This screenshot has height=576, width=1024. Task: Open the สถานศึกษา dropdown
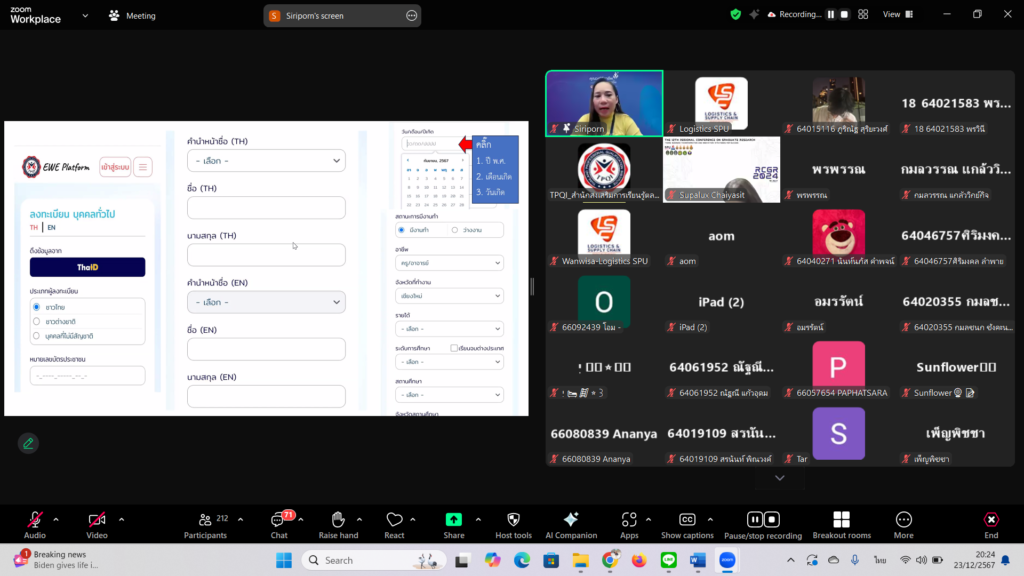click(x=449, y=394)
